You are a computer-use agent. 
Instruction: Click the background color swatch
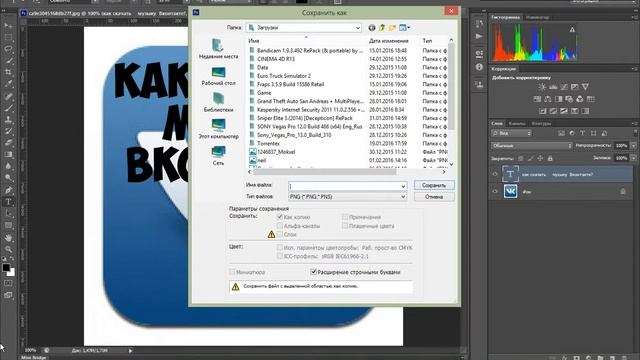(11, 273)
